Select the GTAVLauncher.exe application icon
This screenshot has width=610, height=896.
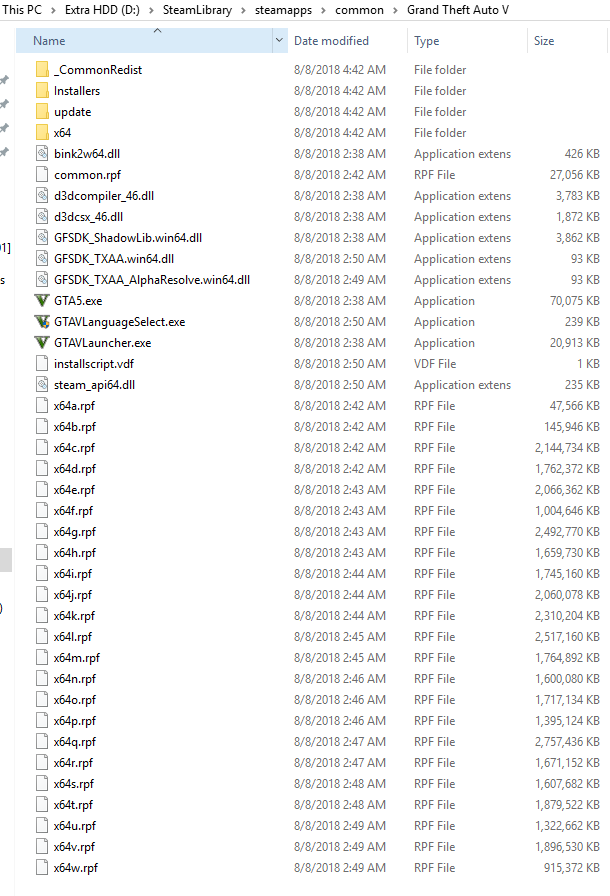(x=42, y=343)
